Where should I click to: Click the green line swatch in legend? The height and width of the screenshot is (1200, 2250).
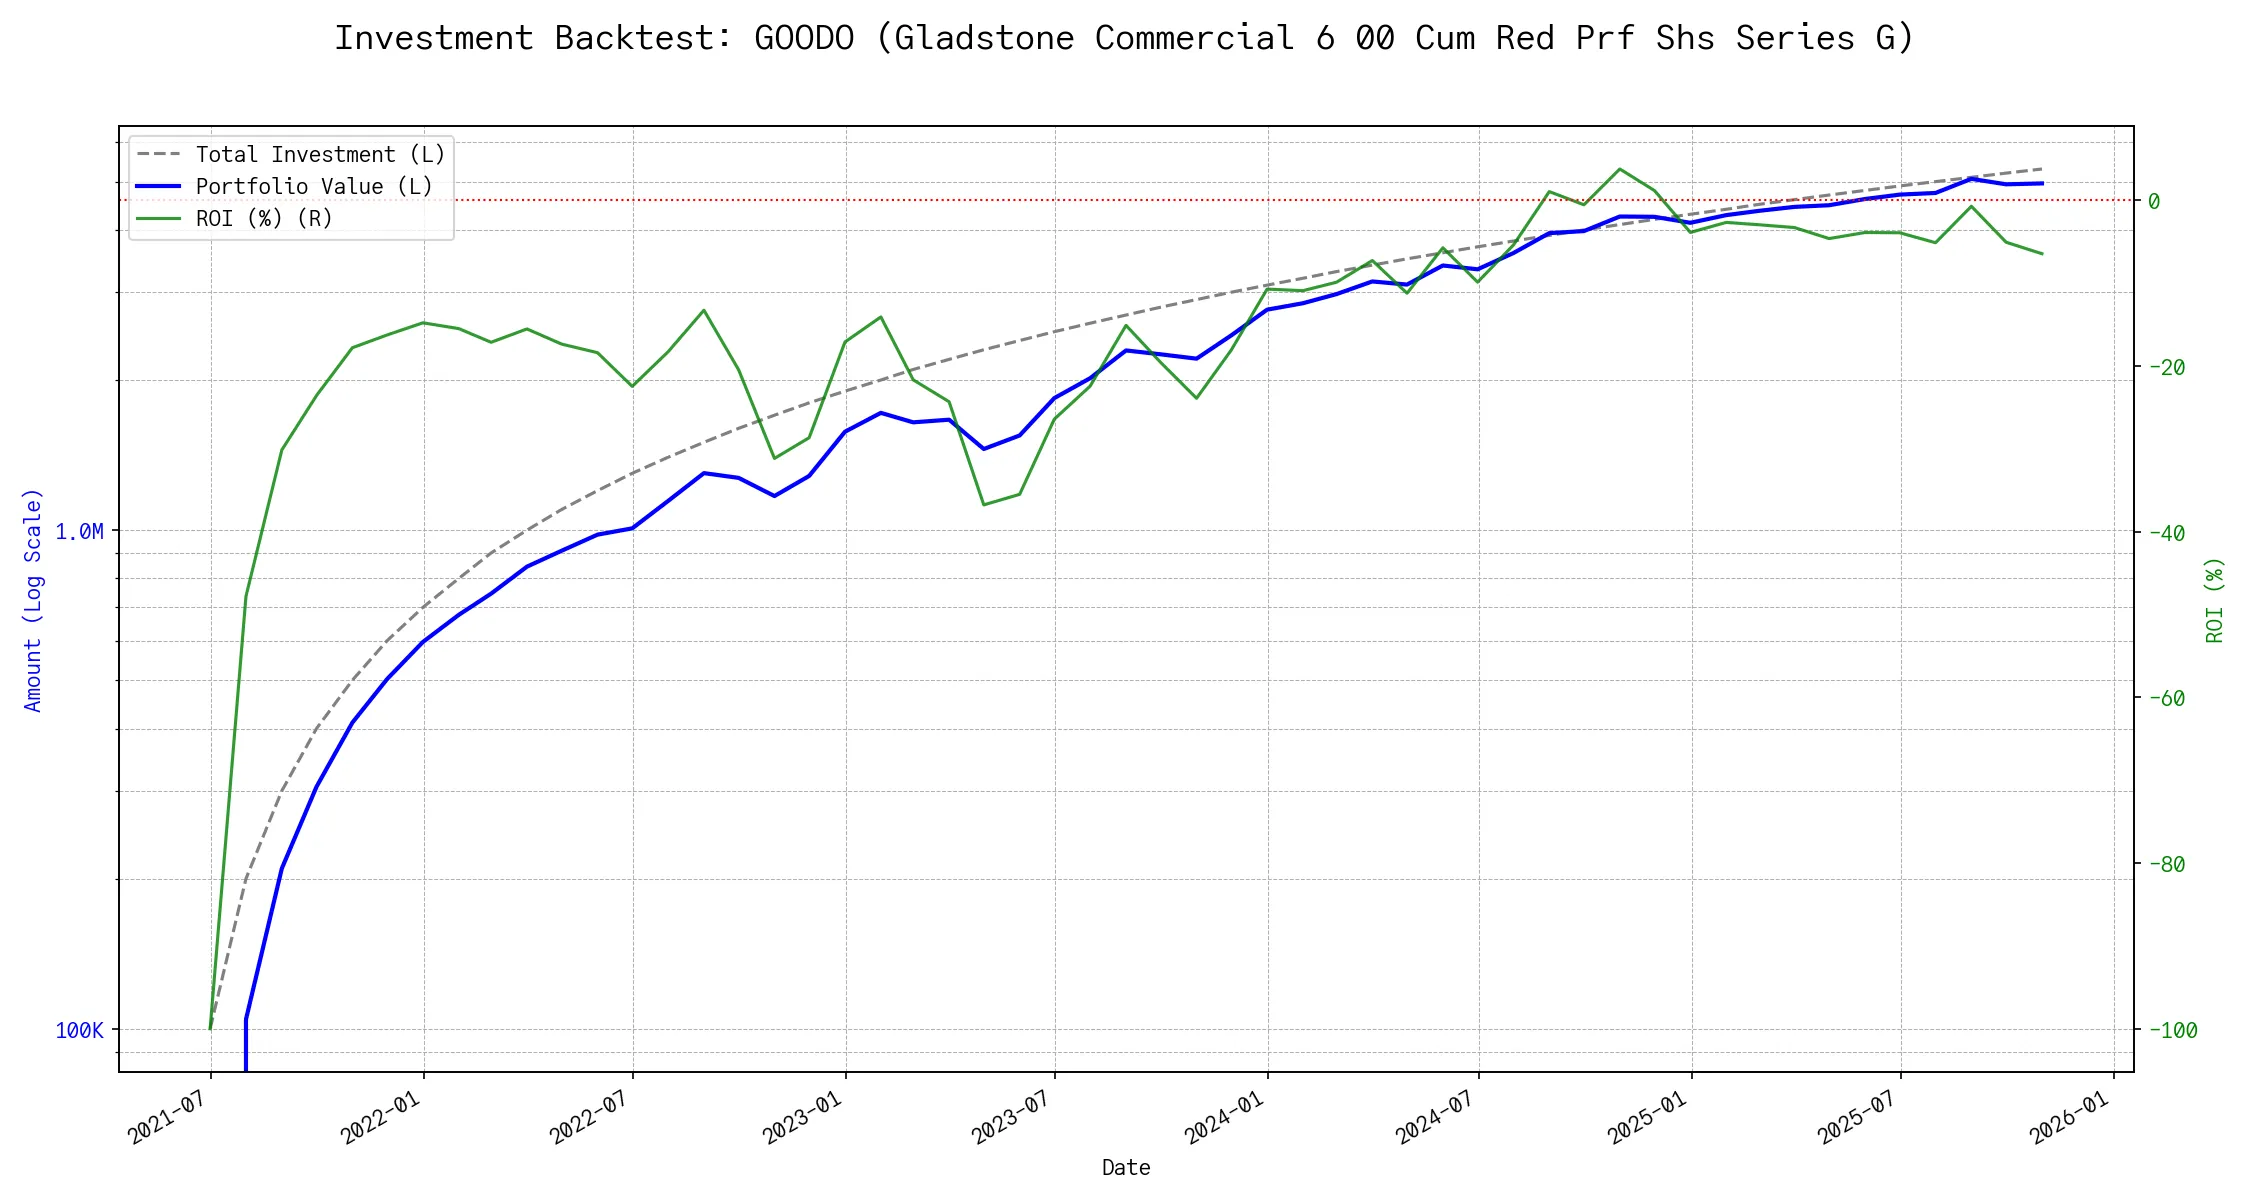pyautogui.click(x=158, y=219)
